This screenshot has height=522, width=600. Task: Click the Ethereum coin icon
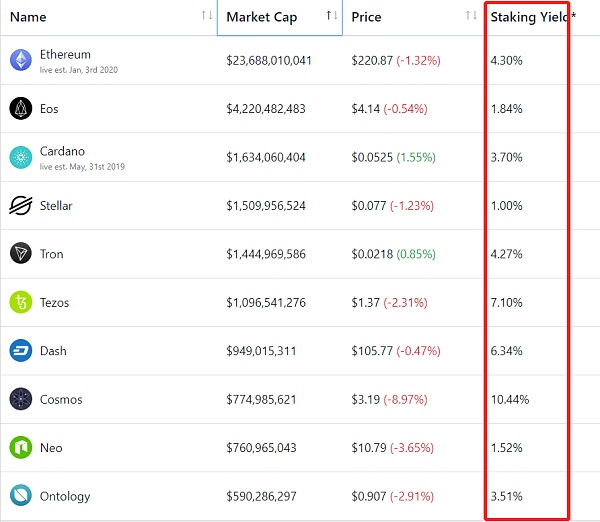[x=21, y=60]
